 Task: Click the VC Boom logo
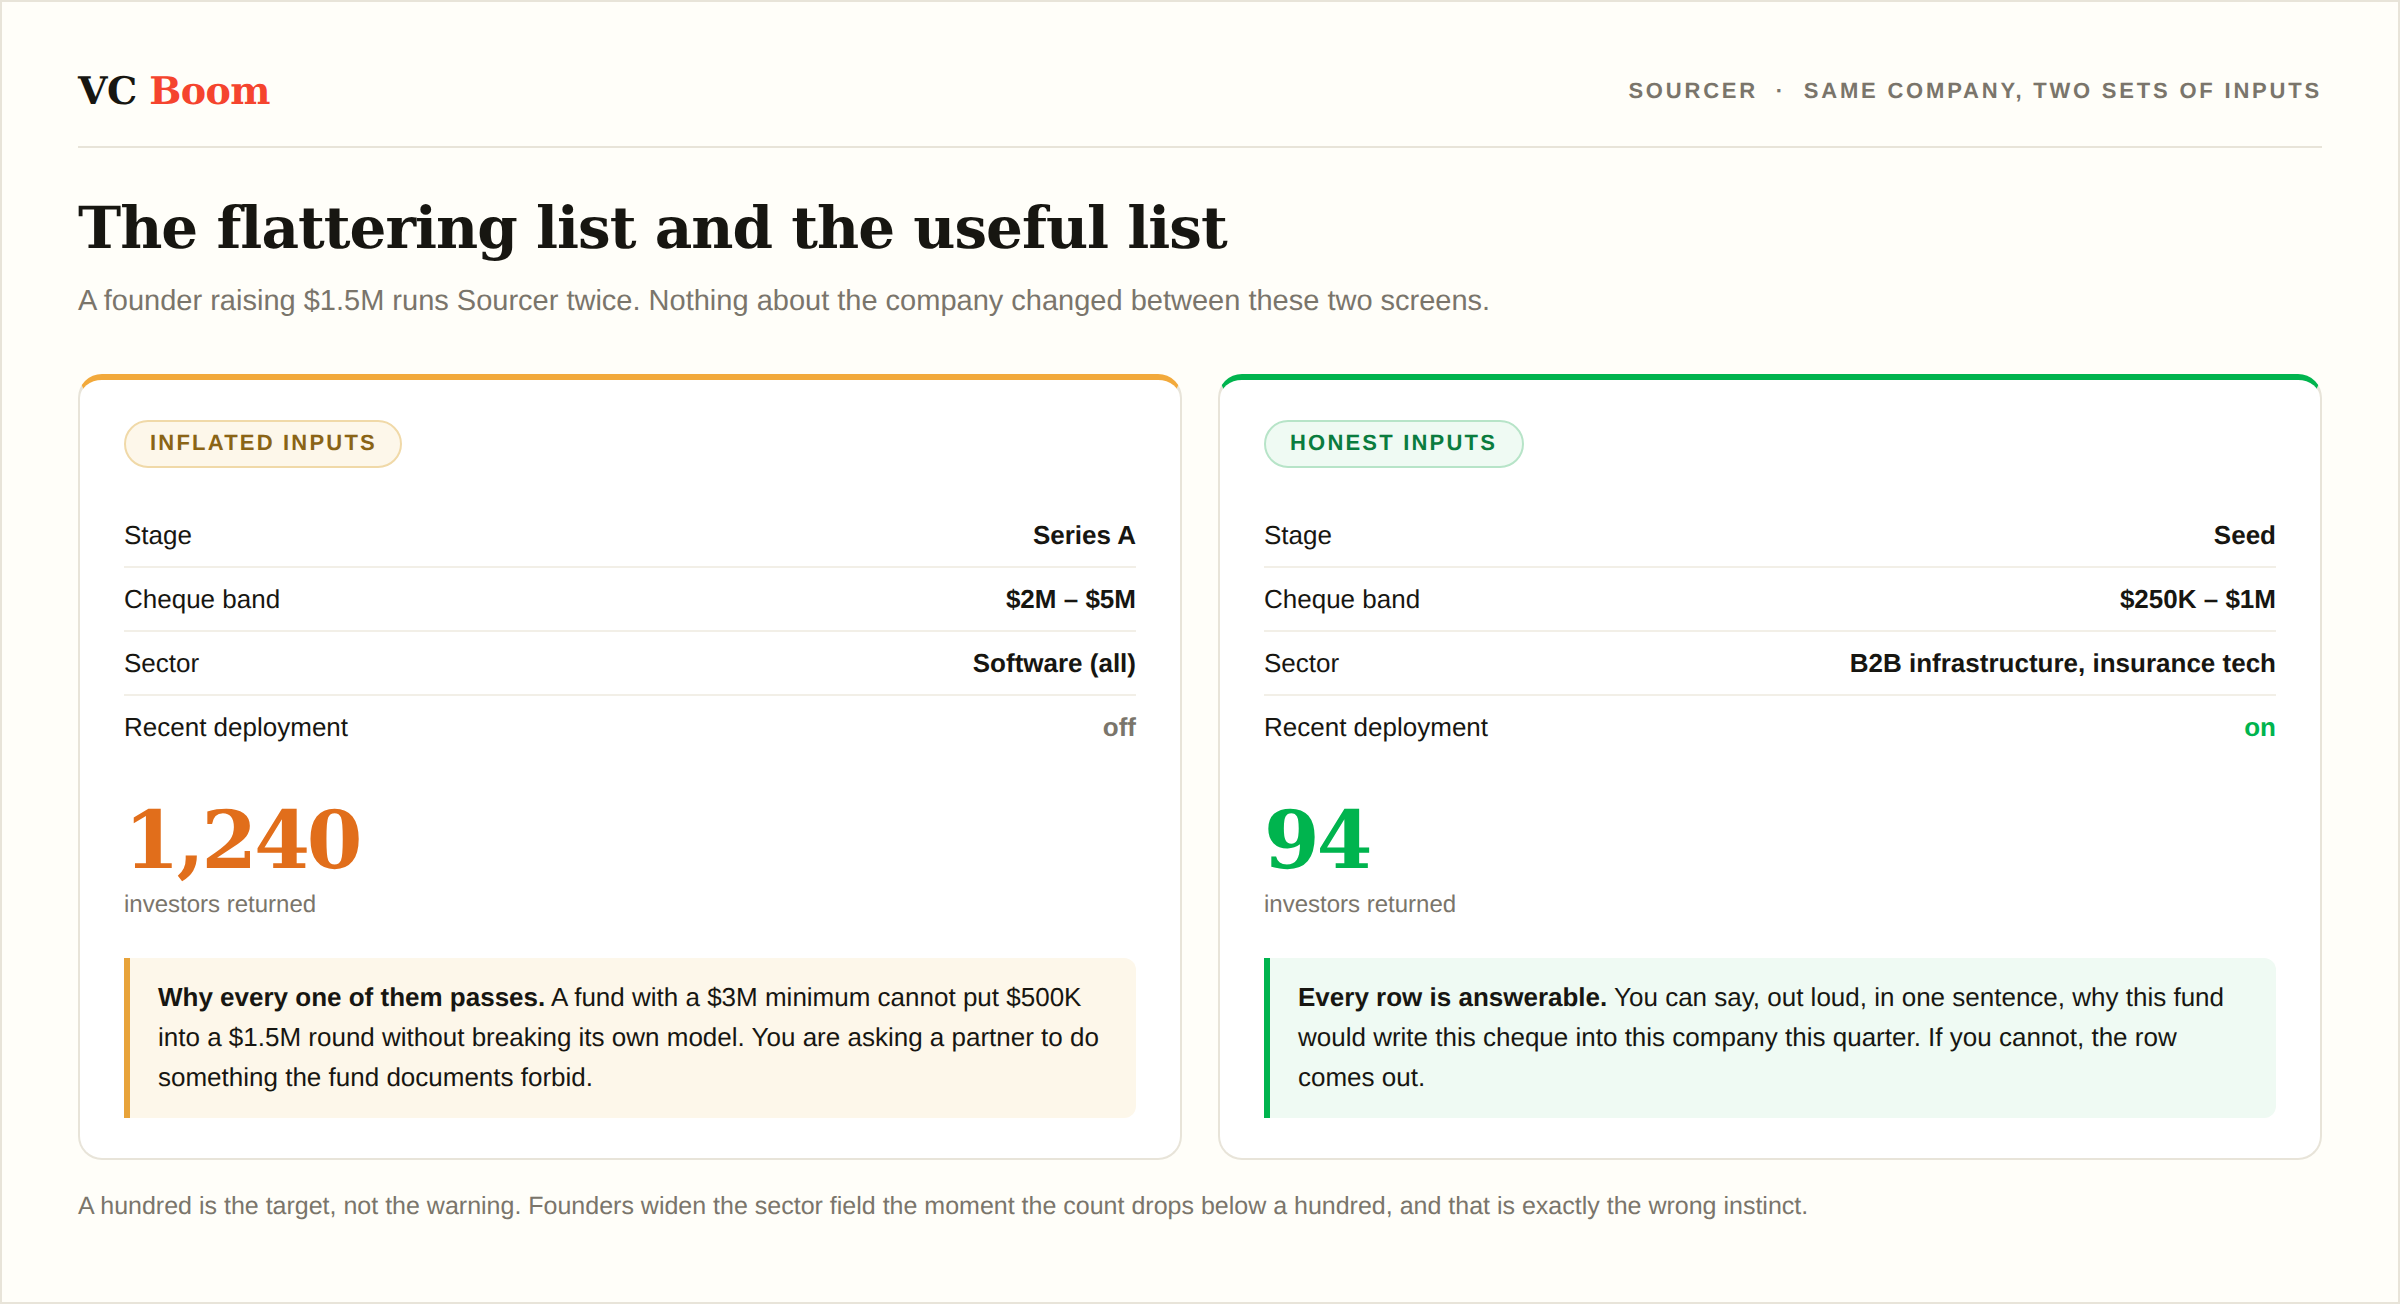click(x=174, y=91)
